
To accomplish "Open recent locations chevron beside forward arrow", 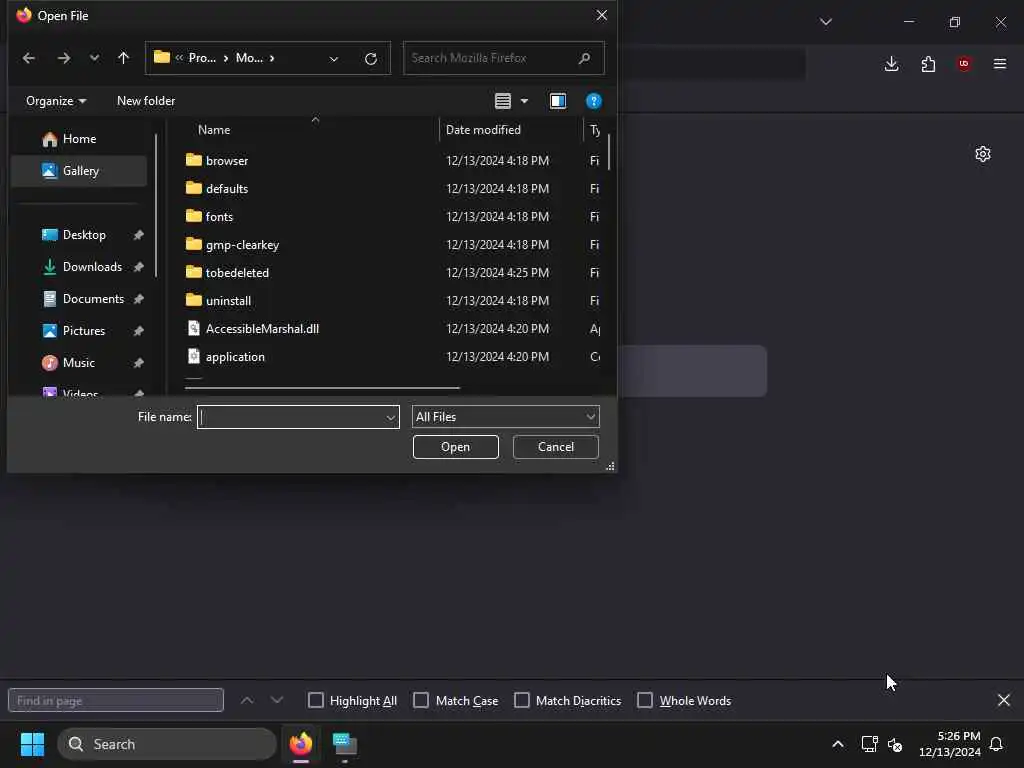I will click(95, 58).
